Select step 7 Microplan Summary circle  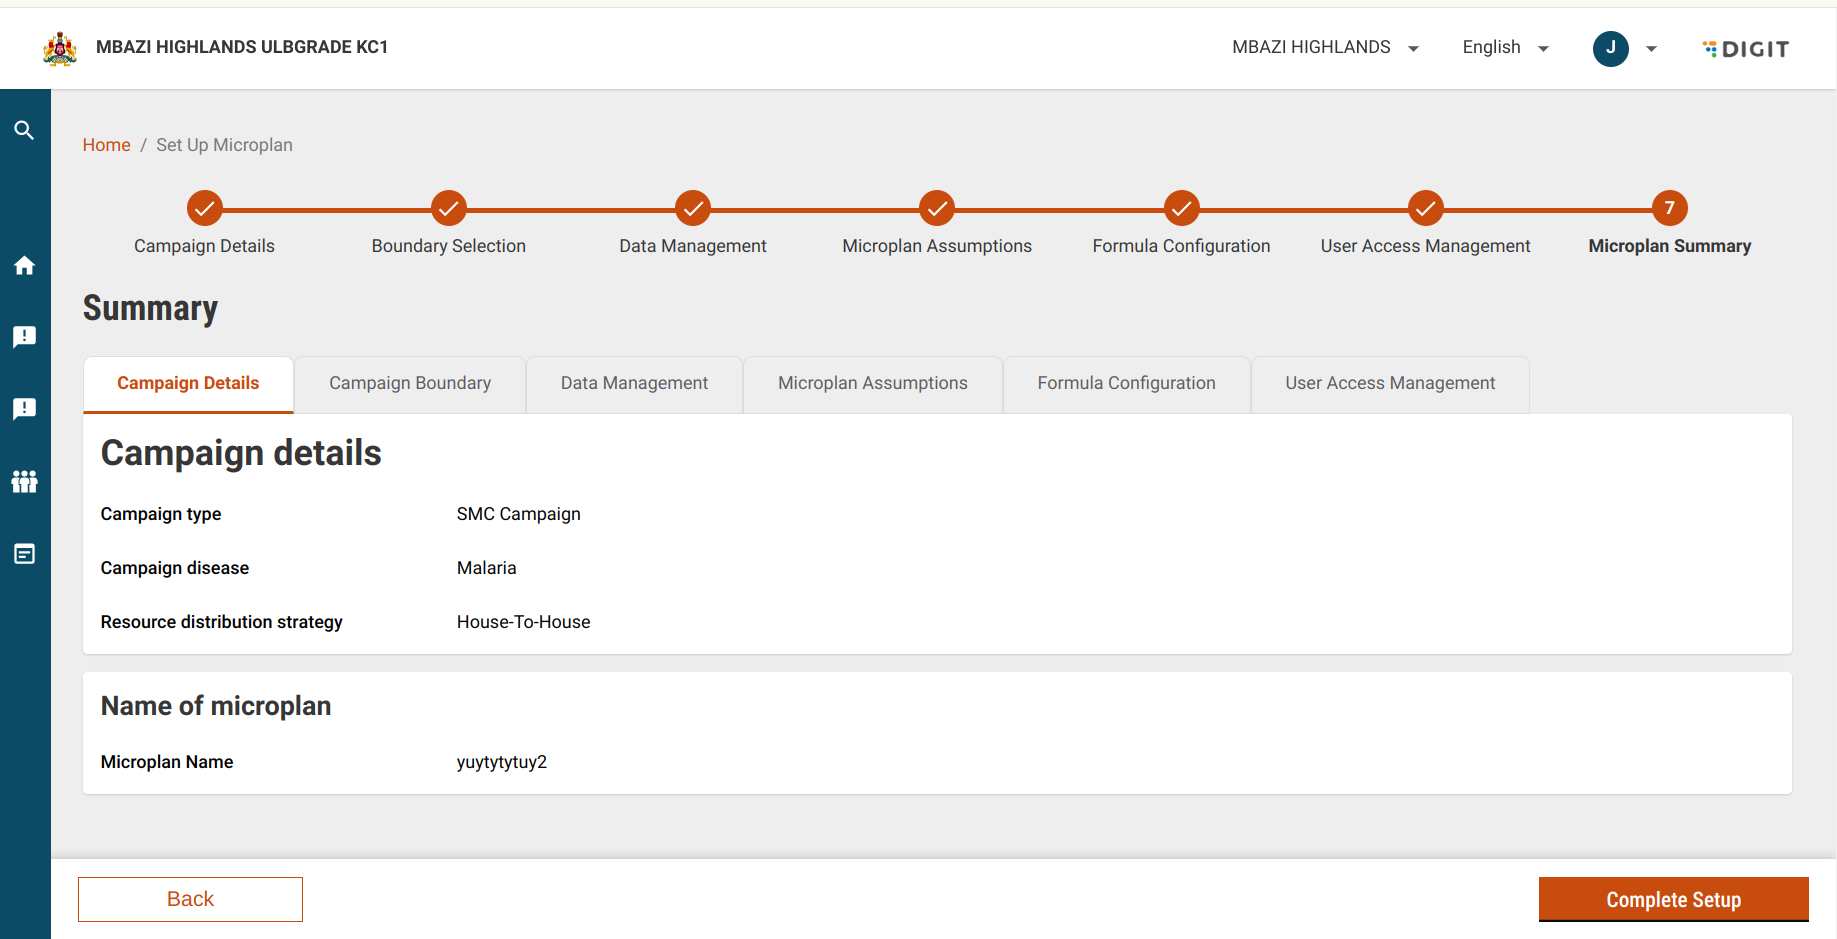tap(1669, 208)
